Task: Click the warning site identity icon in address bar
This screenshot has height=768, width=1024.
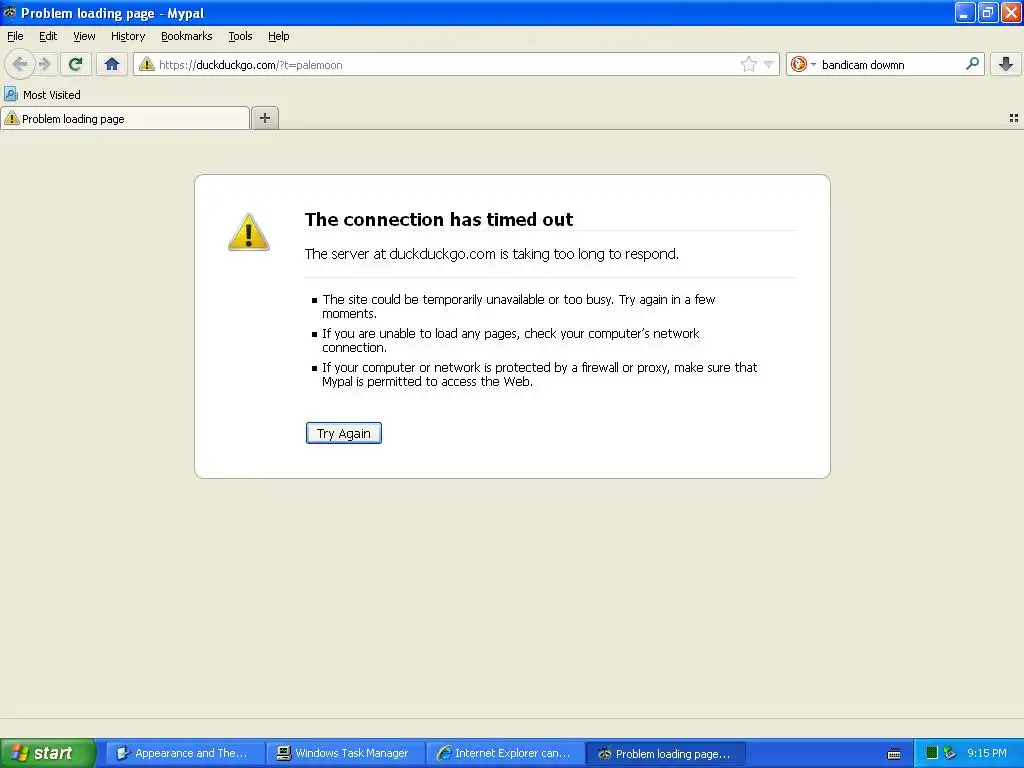Action: click(146, 64)
